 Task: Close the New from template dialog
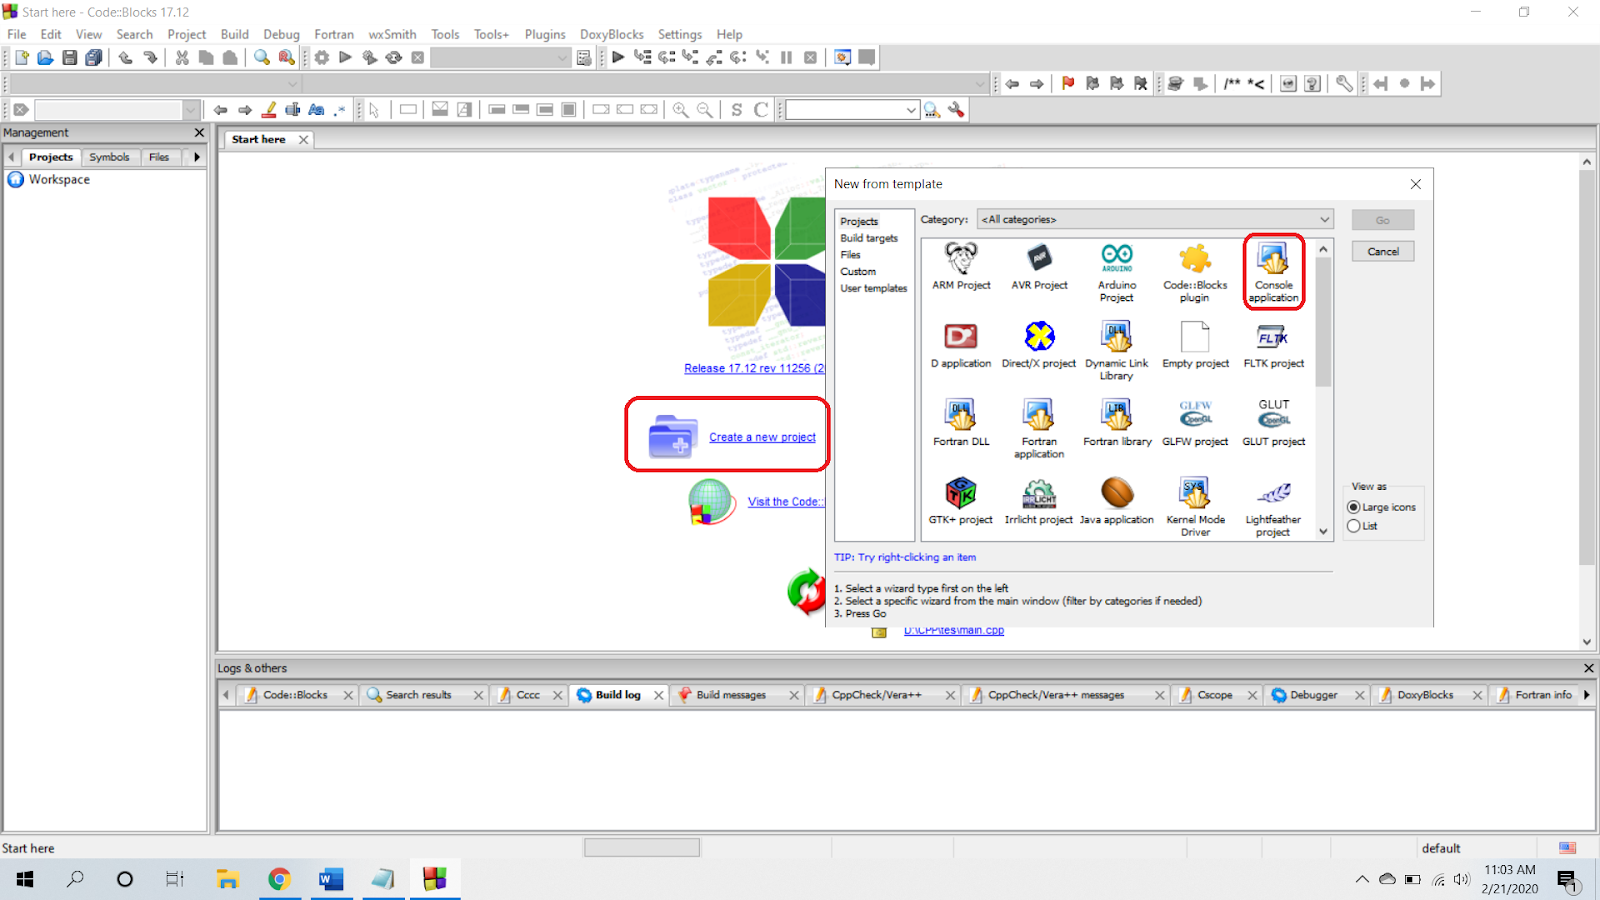(x=1416, y=184)
